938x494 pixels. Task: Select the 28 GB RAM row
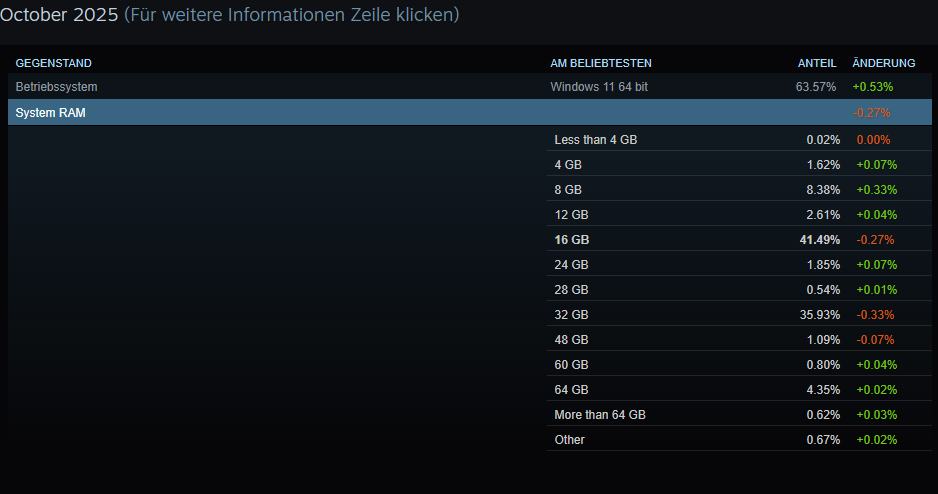(571, 290)
